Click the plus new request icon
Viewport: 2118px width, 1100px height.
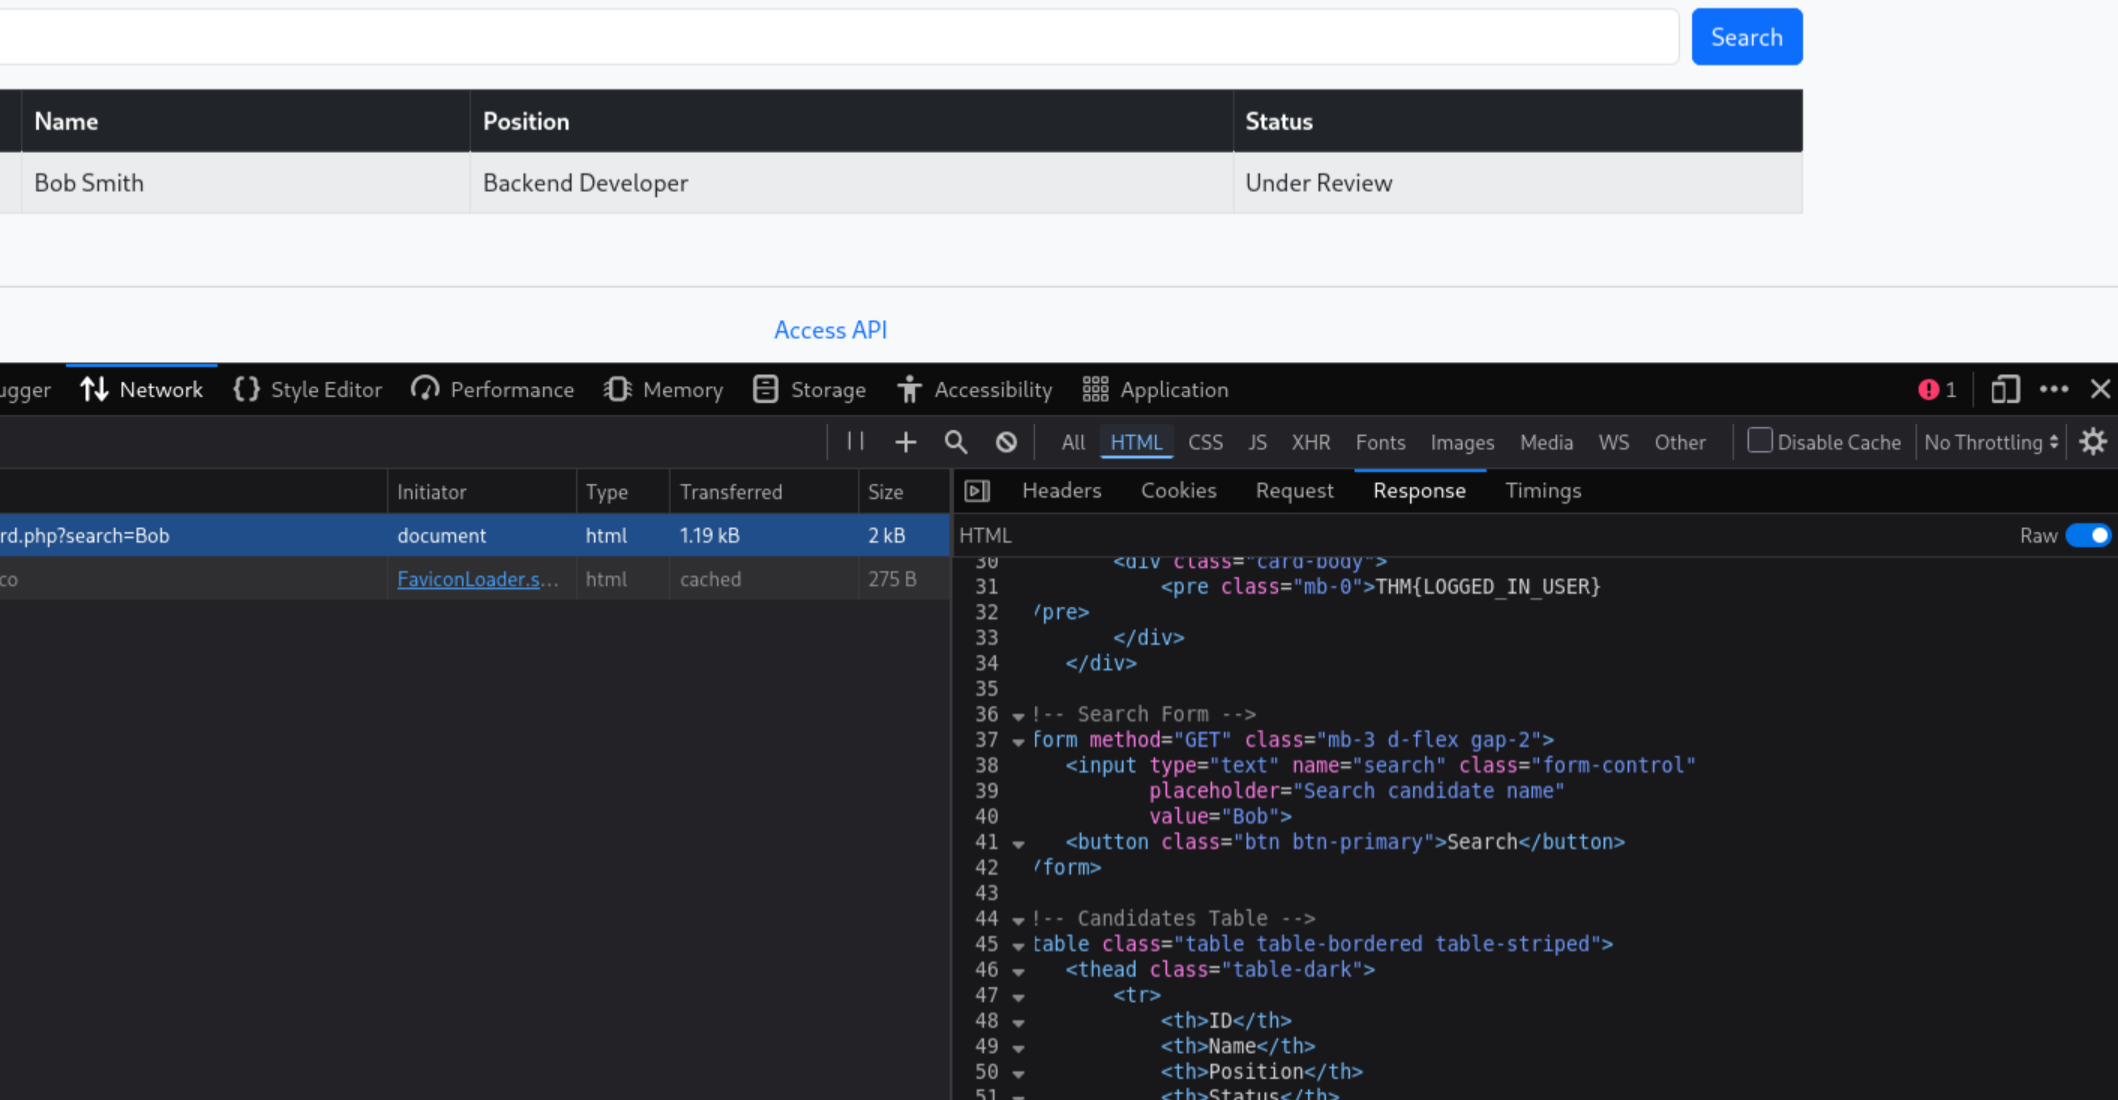click(x=905, y=442)
